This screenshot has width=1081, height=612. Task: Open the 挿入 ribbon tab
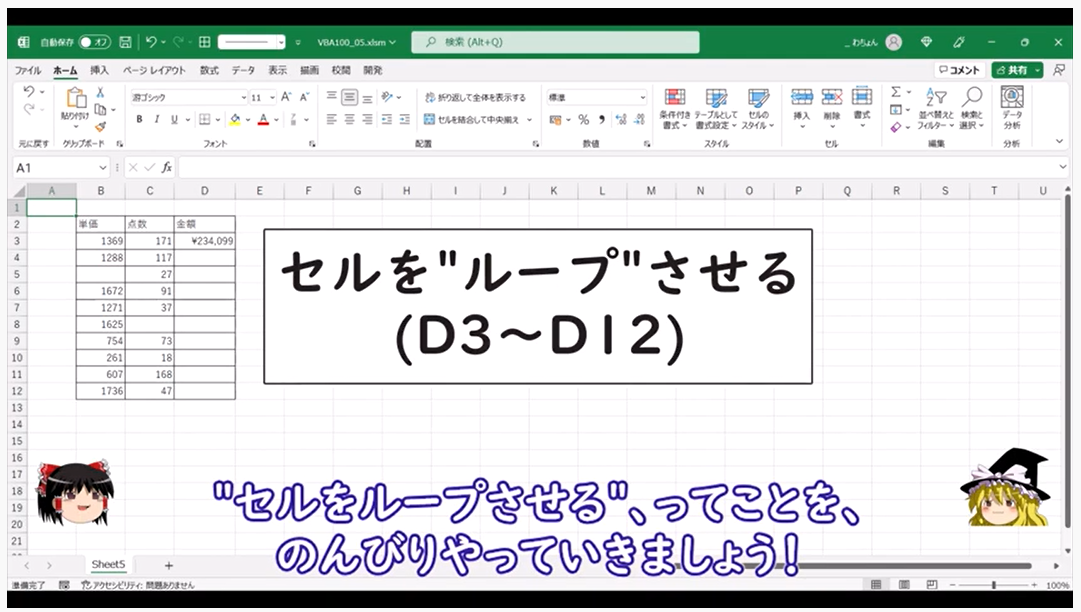coord(99,70)
